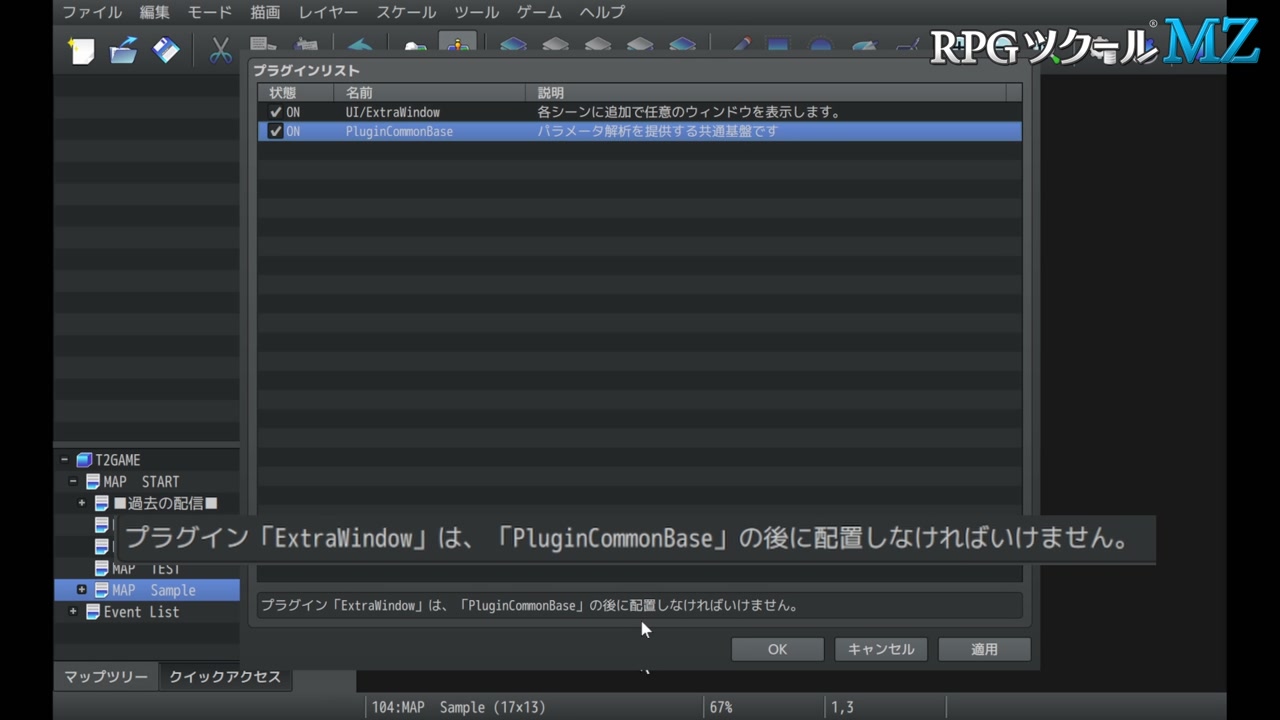Open the 編集 menu
The image size is (1280, 720).
pyautogui.click(x=154, y=12)
